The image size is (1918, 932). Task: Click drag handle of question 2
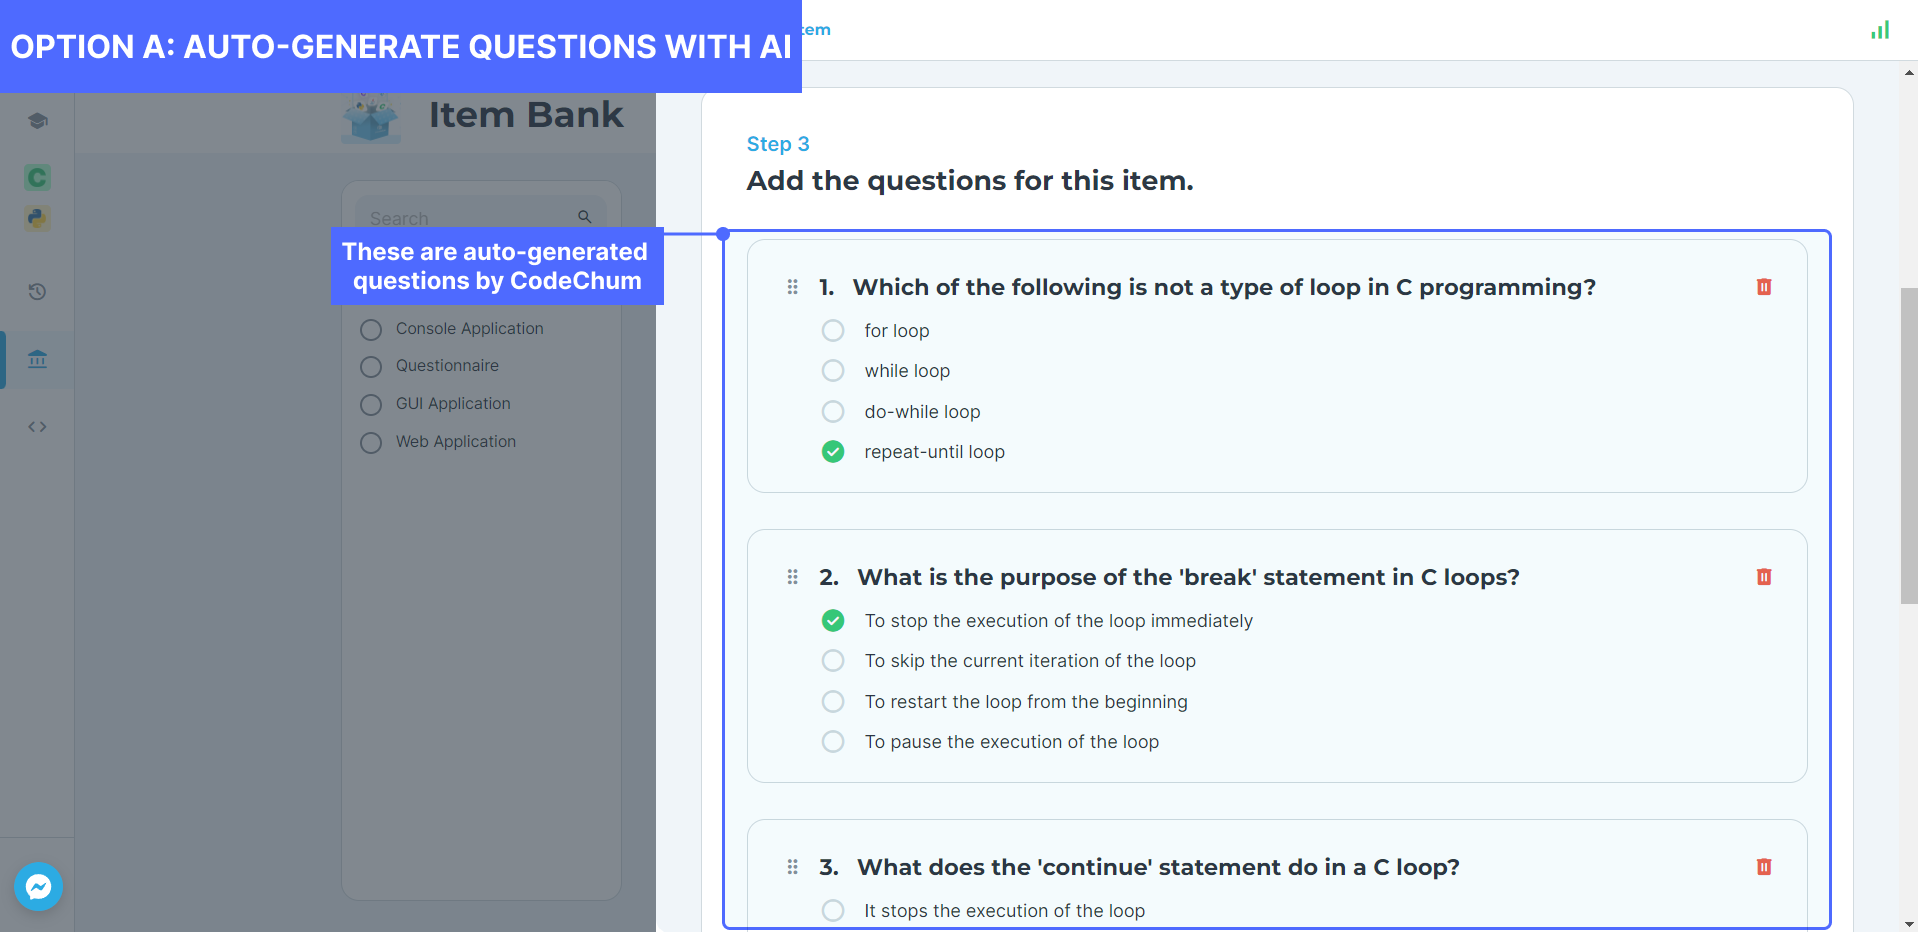coord(793,577)
